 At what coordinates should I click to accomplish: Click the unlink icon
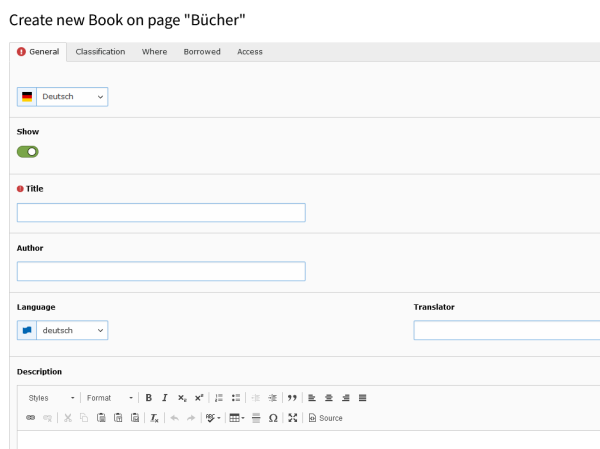point(47,418)
